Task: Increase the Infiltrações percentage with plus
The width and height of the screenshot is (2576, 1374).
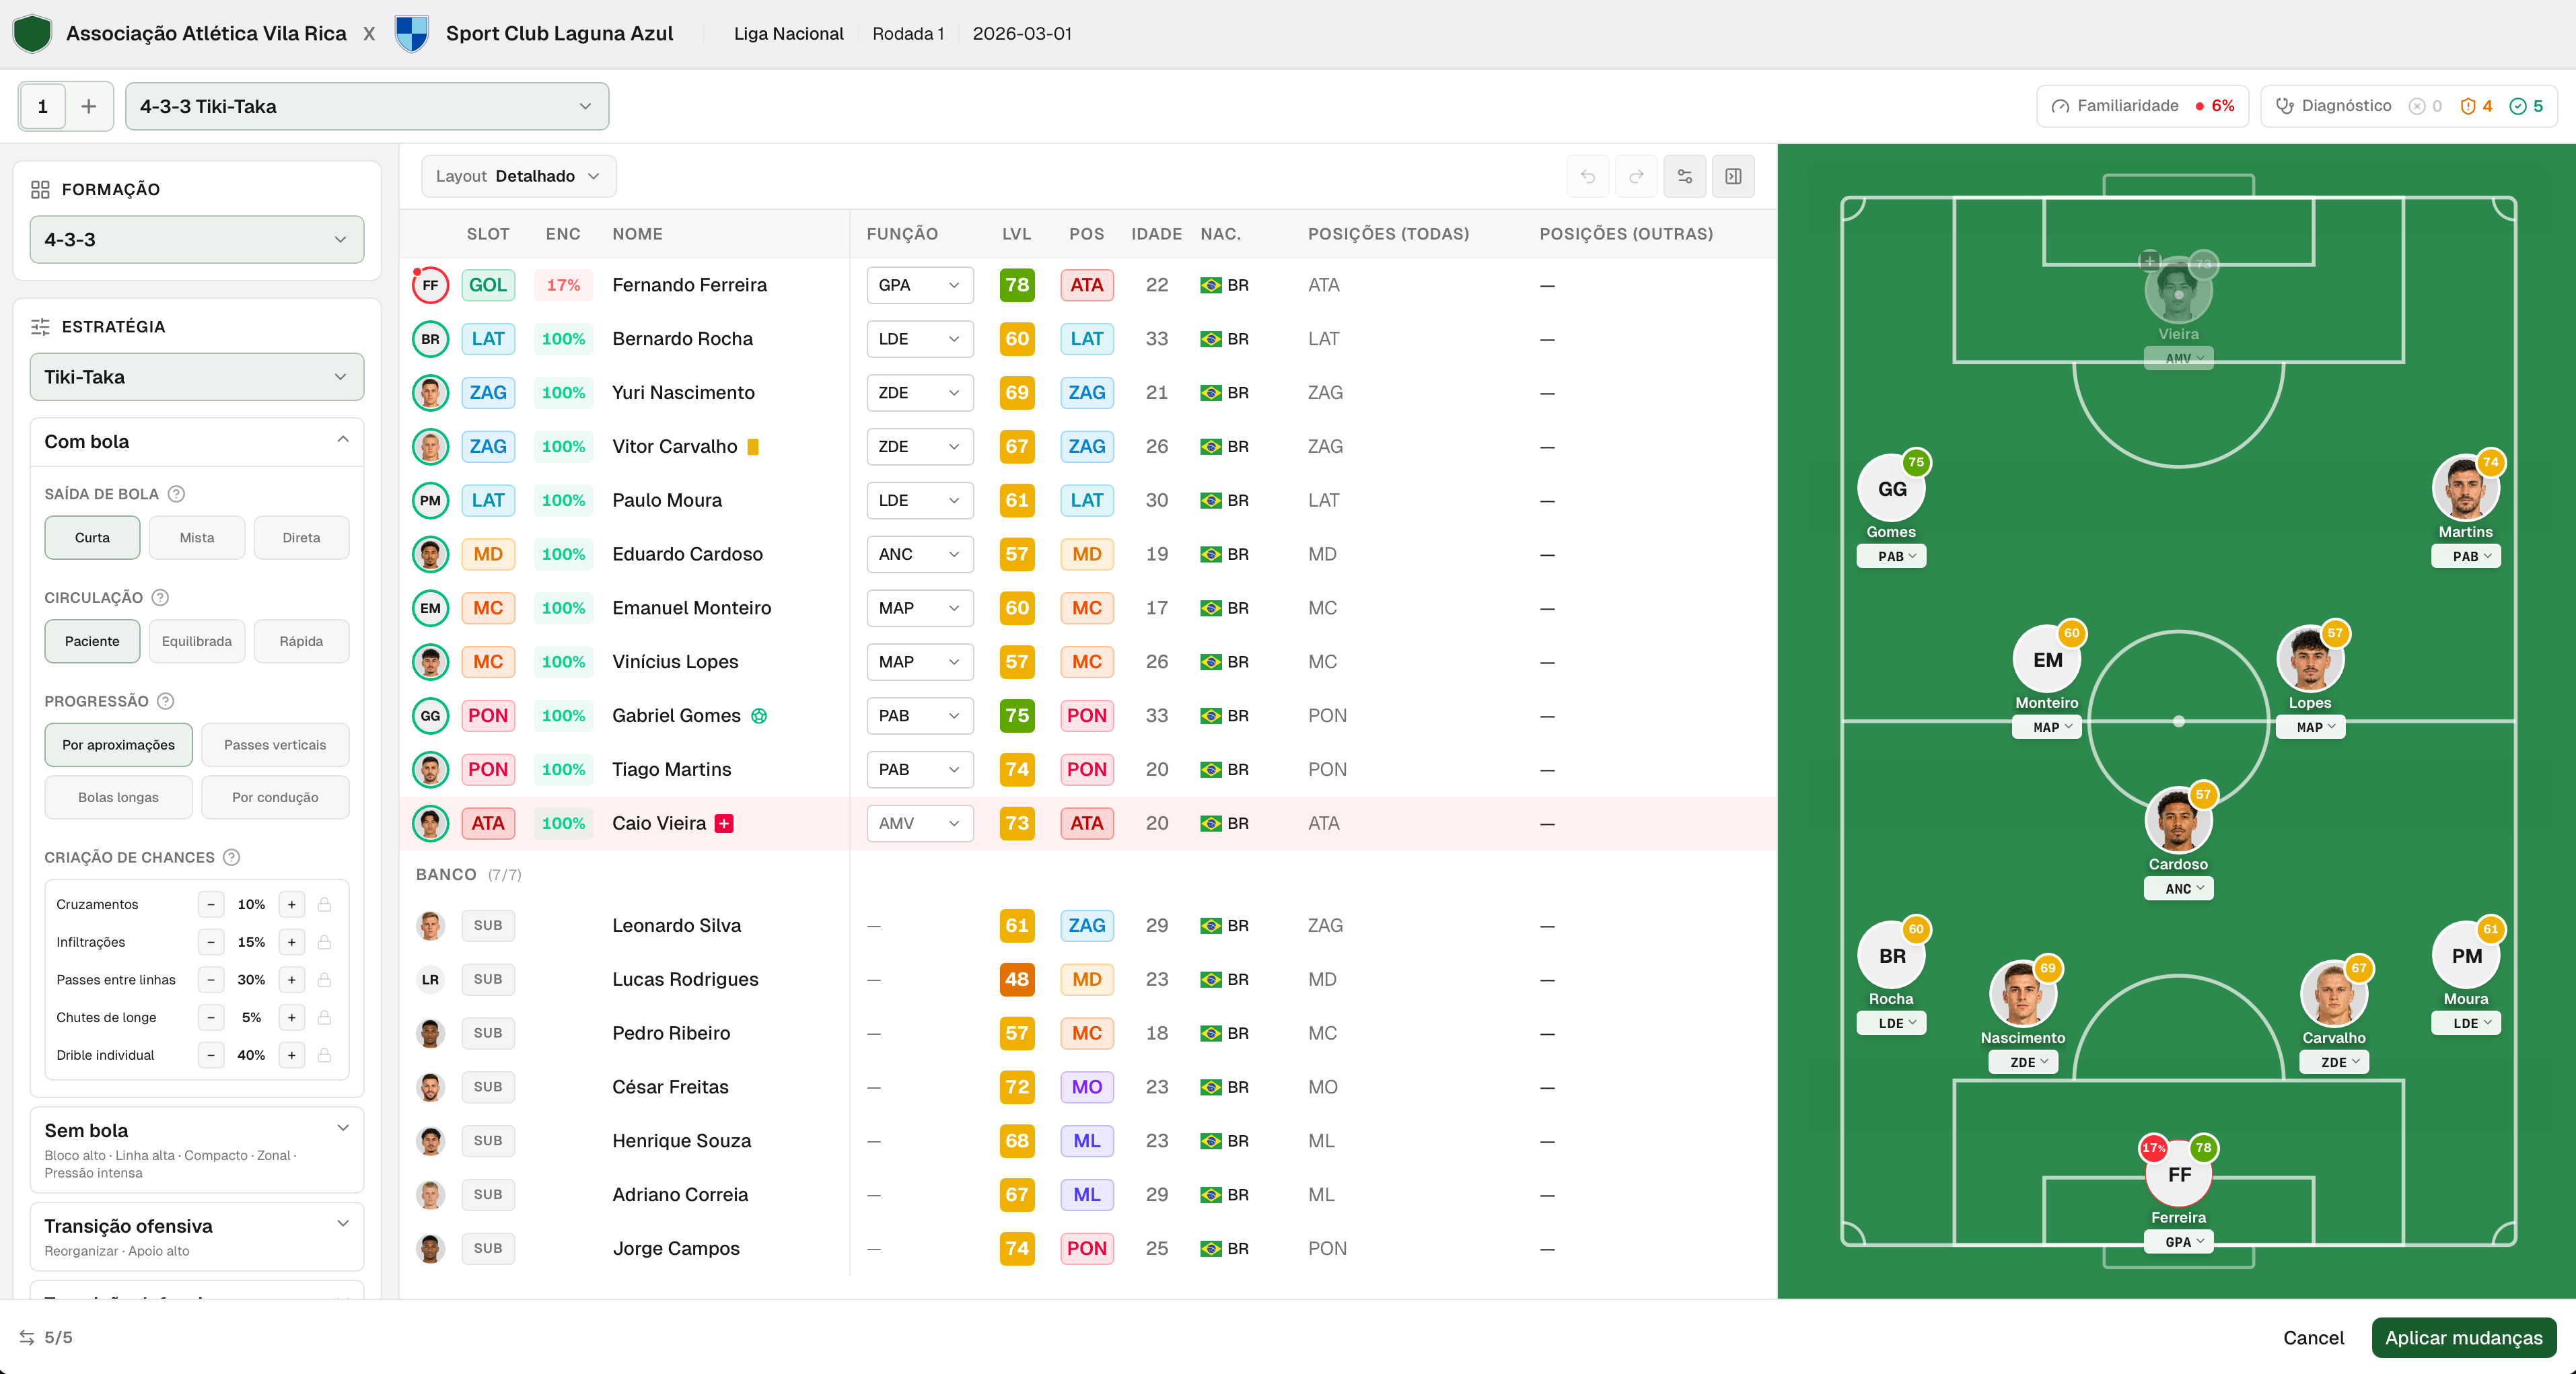Action: pos(292,942)
